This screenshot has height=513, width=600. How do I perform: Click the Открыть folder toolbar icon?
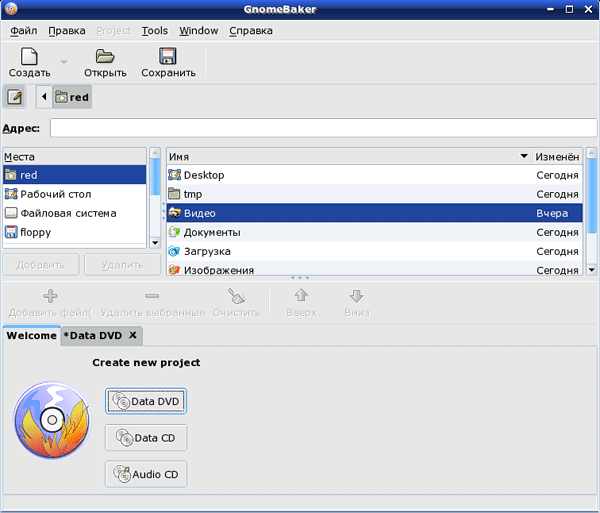pos(105,57)
